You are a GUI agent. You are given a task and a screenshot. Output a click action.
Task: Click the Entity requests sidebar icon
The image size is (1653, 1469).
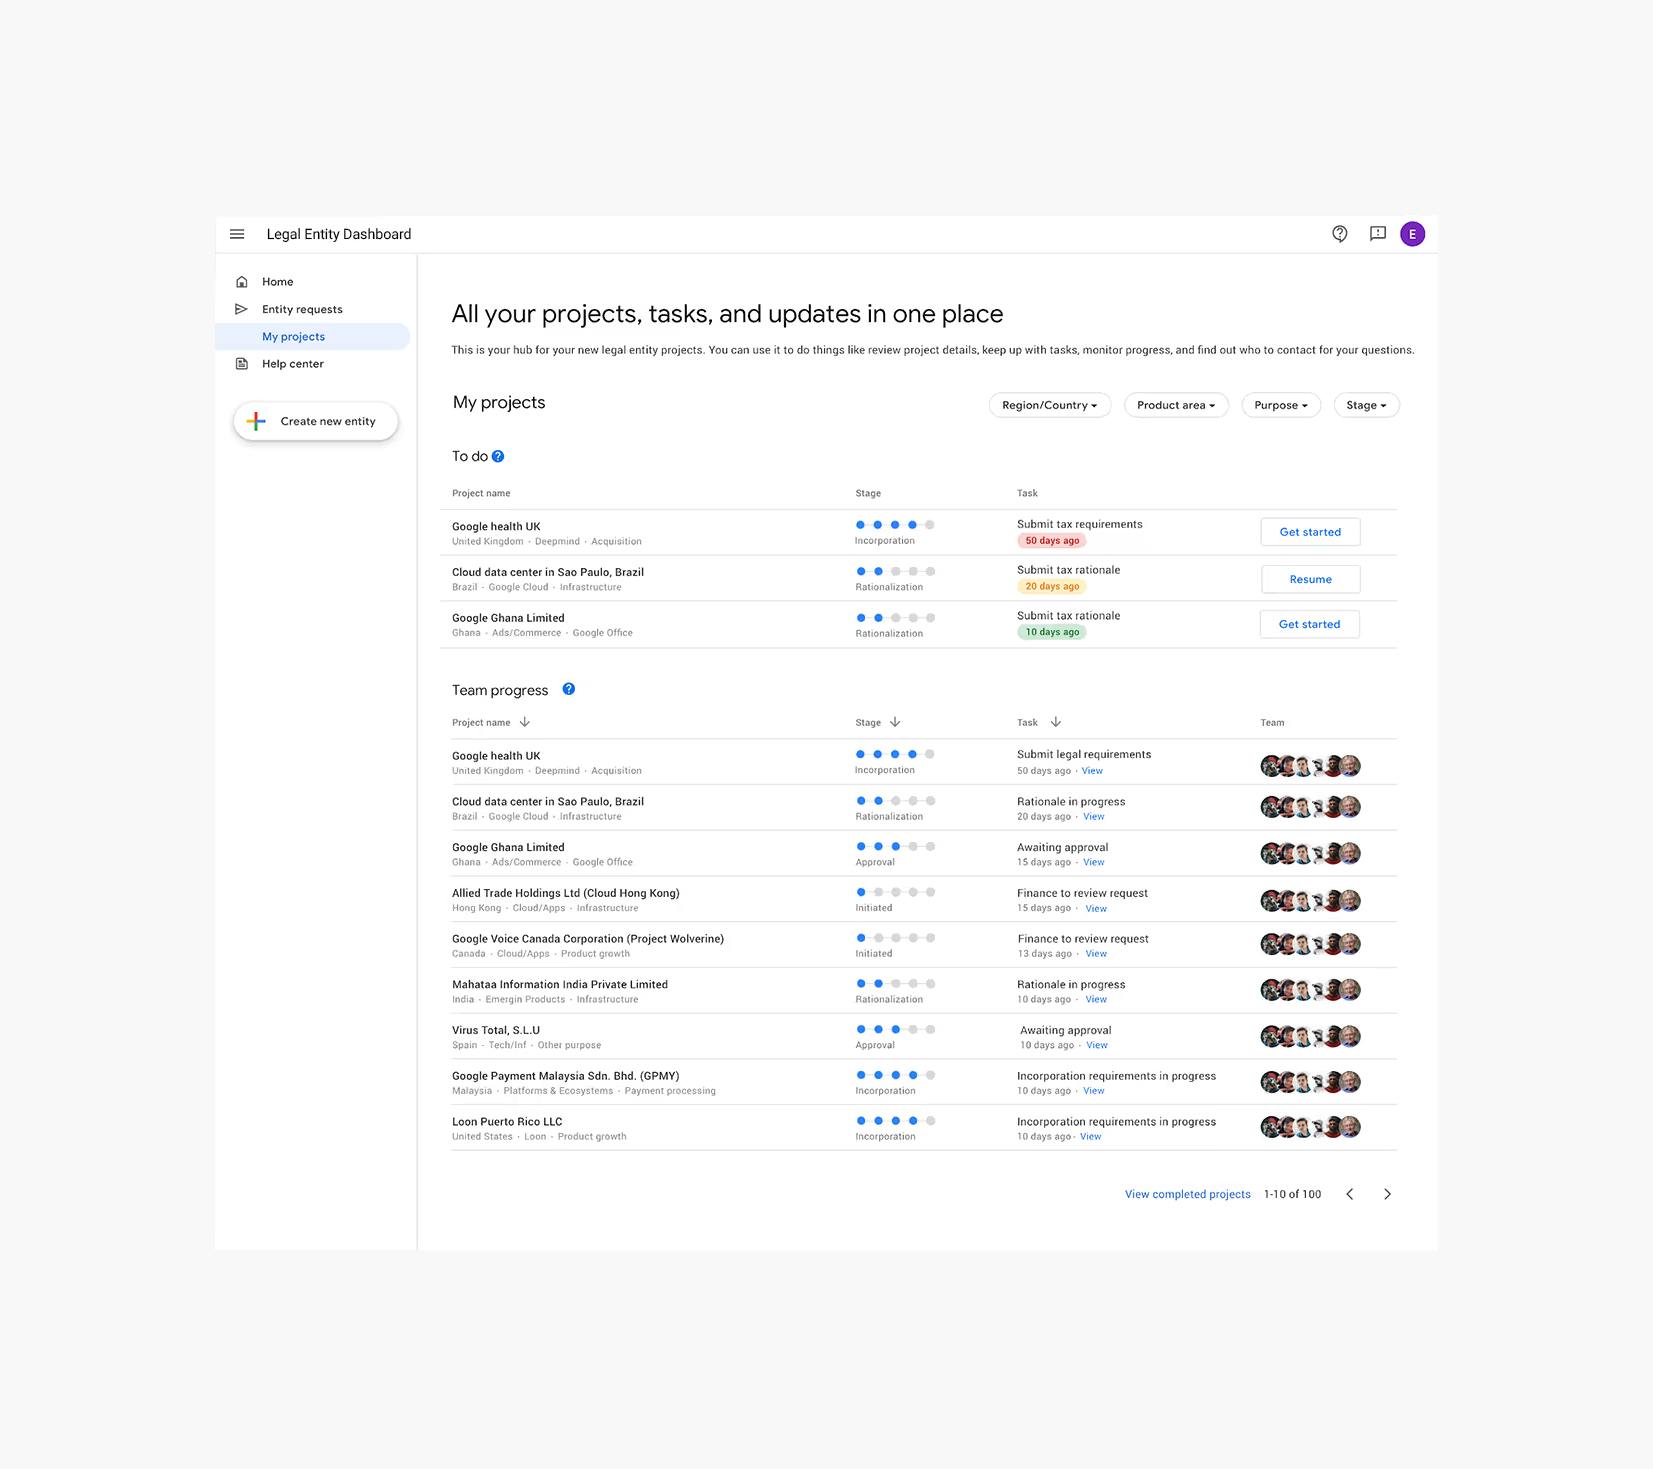241,309
